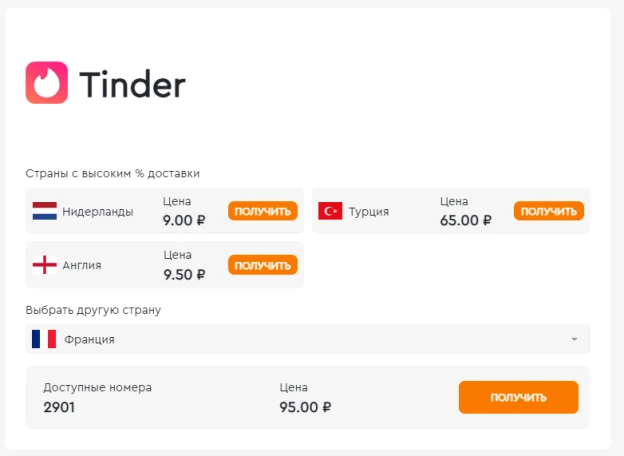Click the 95.00 ₽ France price
The width and height of the screenshot is (624, 456).
[x=305, y=407]
